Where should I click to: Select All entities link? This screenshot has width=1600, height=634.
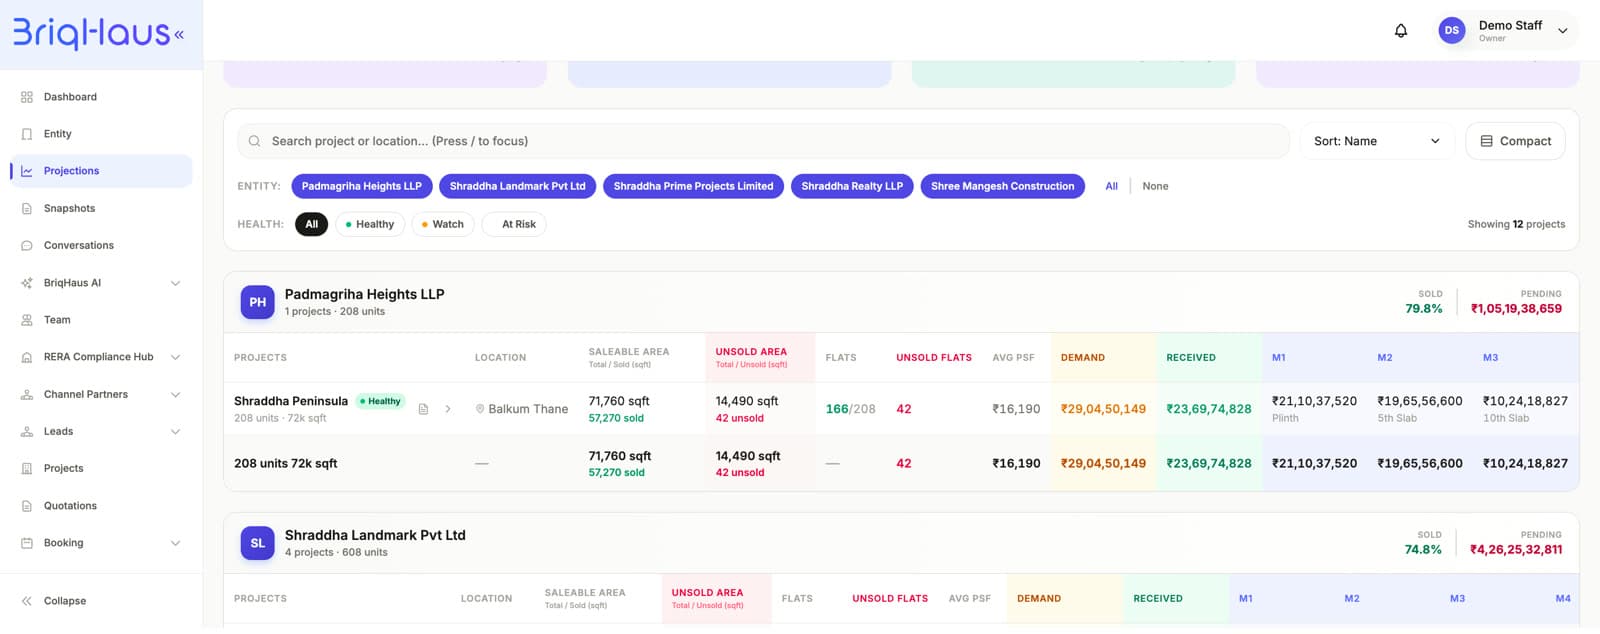pos(1111,186)
